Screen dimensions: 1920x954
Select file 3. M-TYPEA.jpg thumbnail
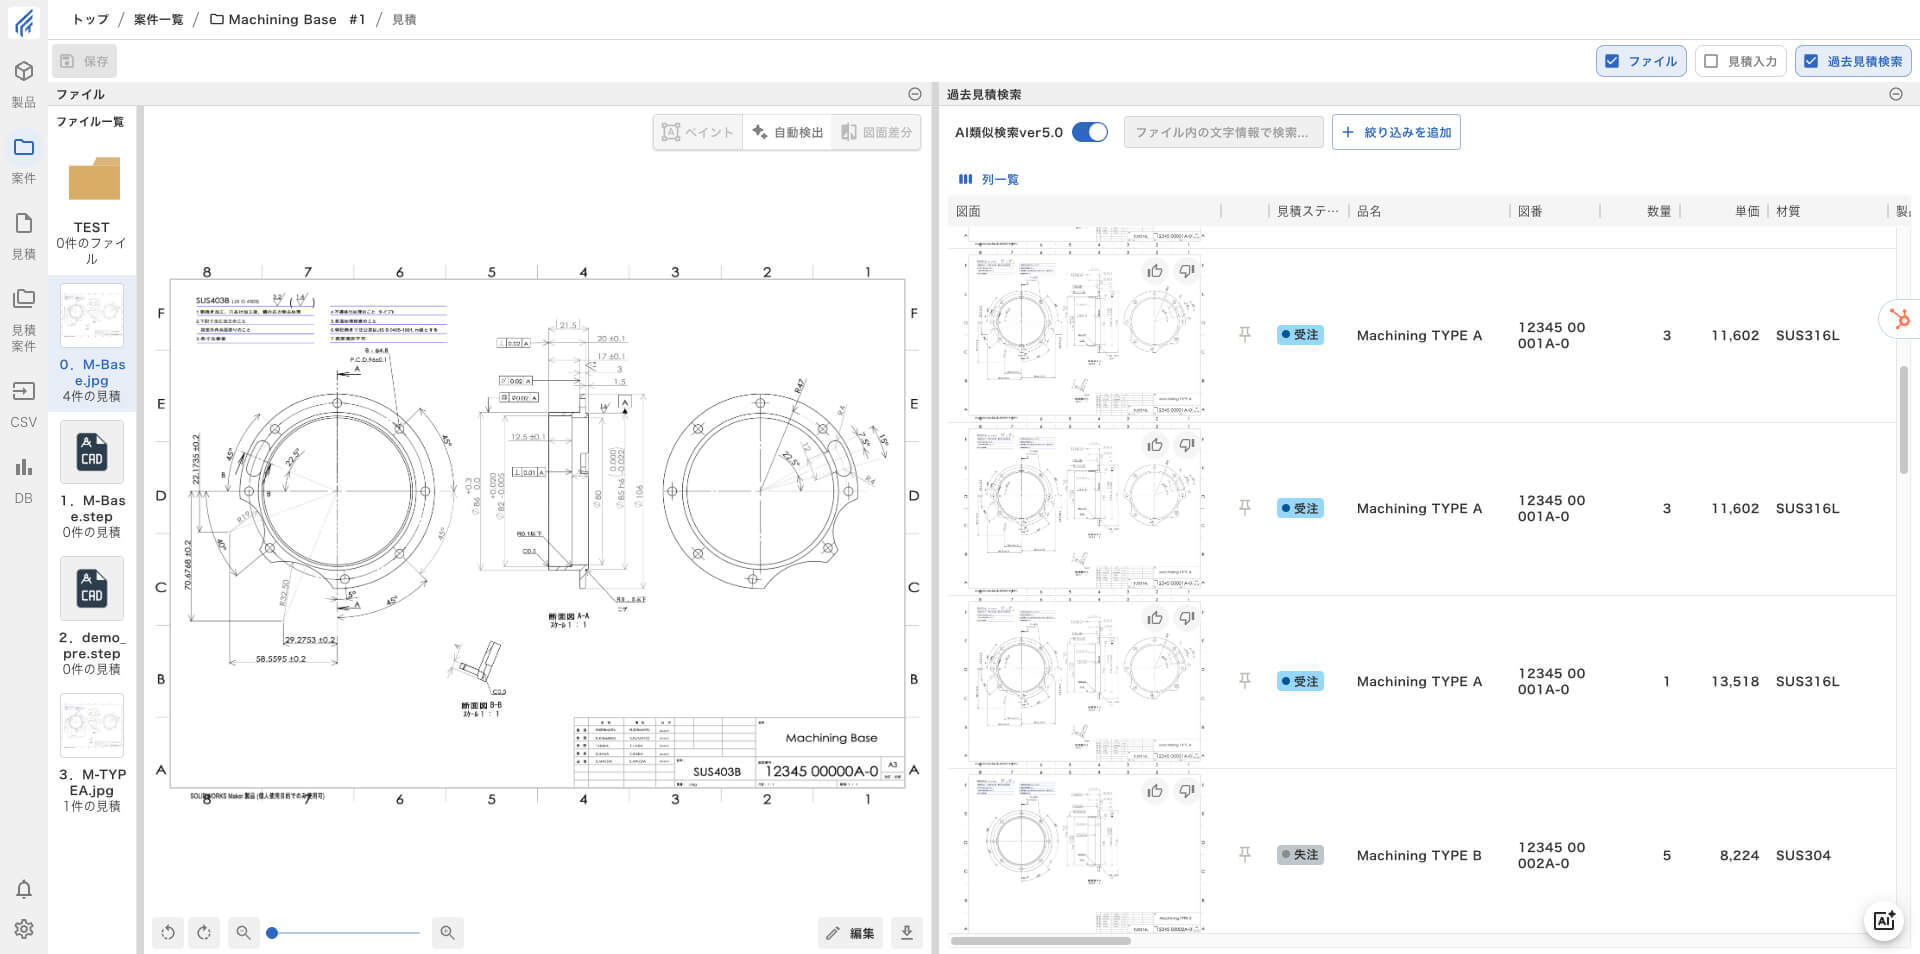coord(92,725)
